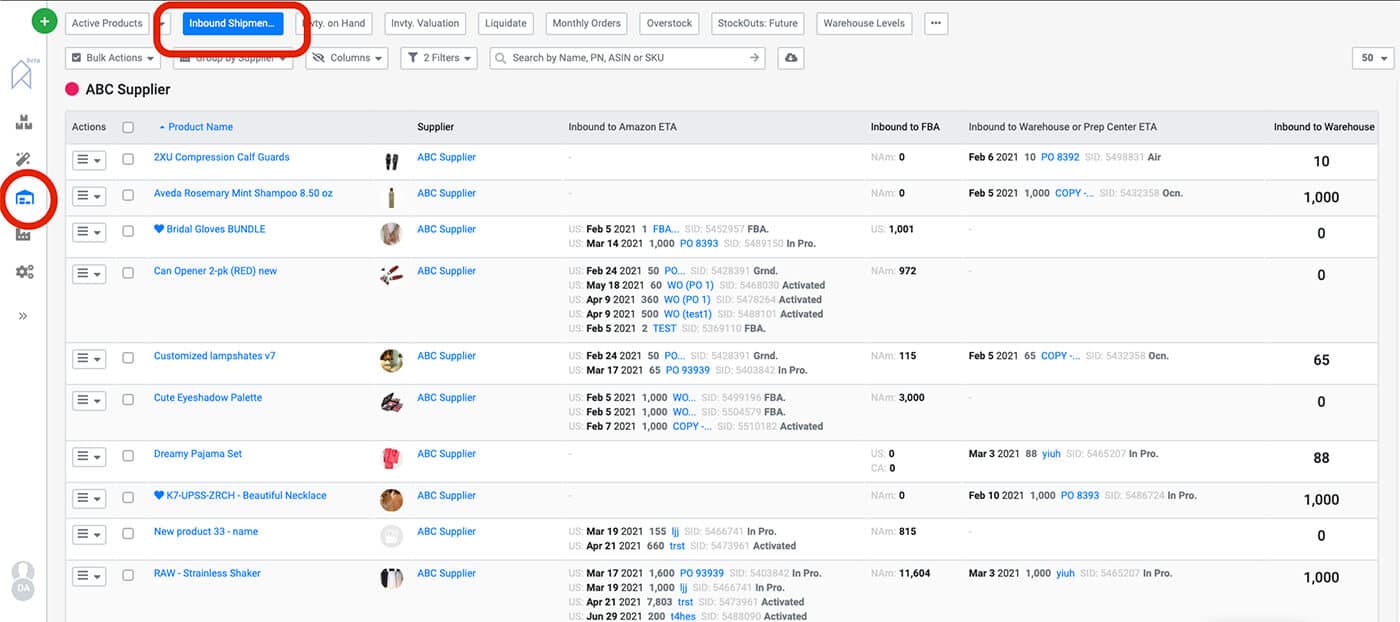Screen dimensions: 1400x622
Task: Open the gears settings icon in the sidebar
Action: coord(25,271)
